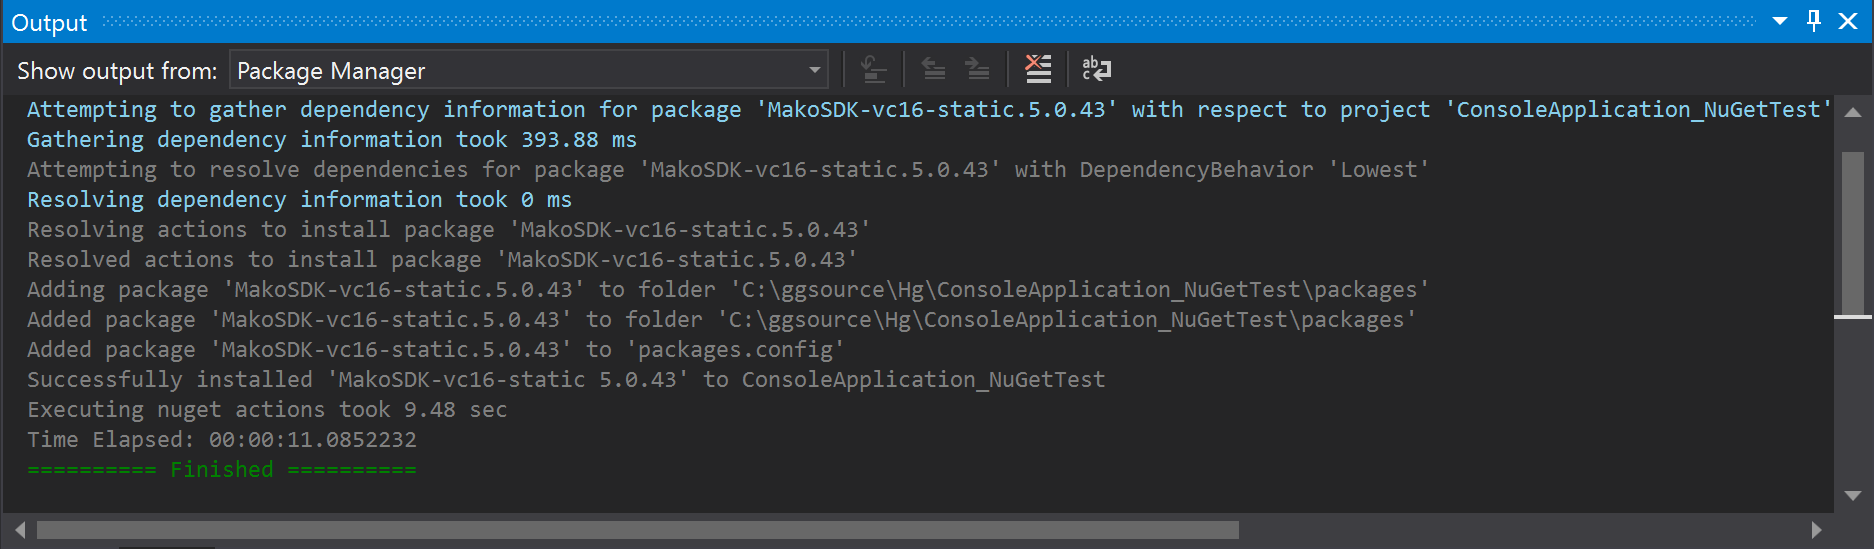Click the green Finished line in output
This screenshot has height=549, width=1874.
[x=221, y=469]
